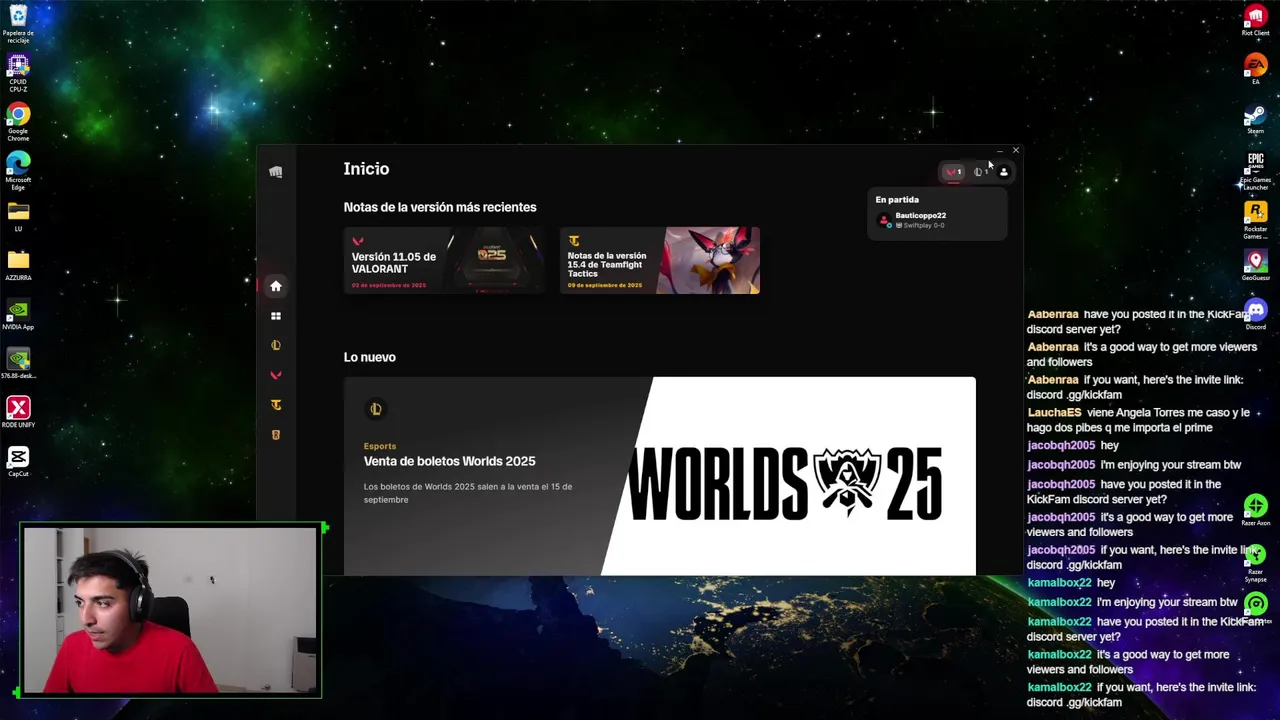Open Papelera de reciclaje on the desktop
This screenshot has height=720, width=1280.
pyautogui.click(x=18, y=24)
